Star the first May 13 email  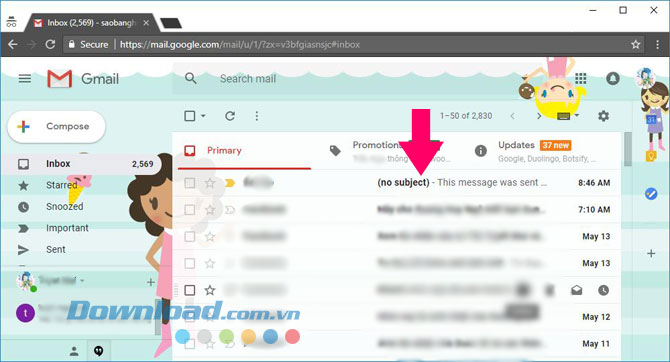click(210, 237)
